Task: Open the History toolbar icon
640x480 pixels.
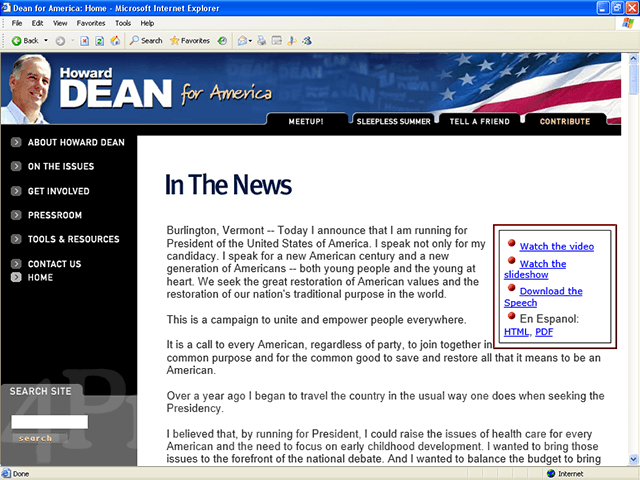Action: point(222,40)
